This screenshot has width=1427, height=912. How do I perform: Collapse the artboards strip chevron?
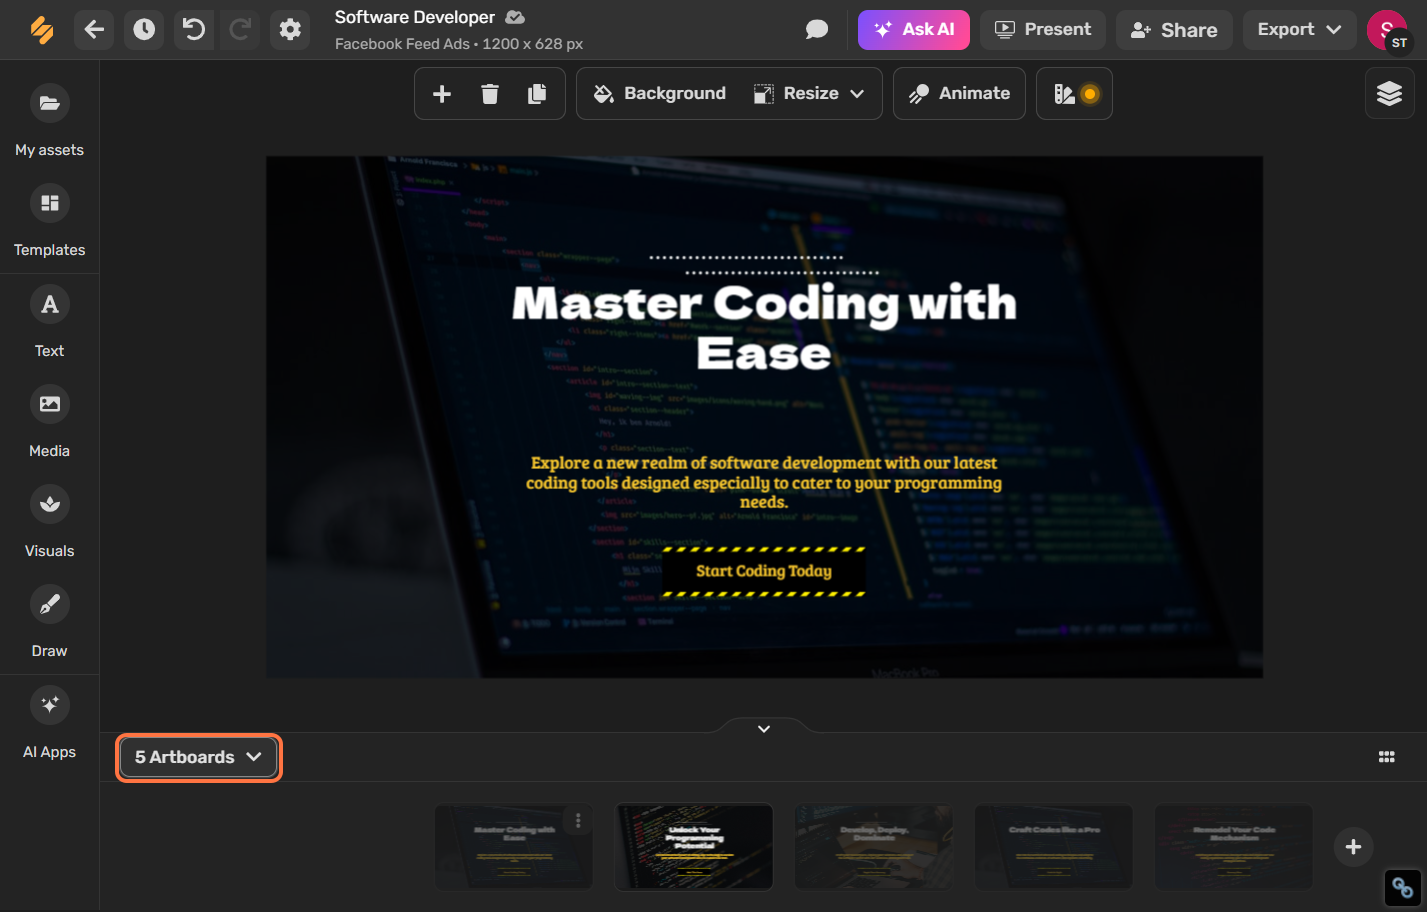tap(764, 729)
